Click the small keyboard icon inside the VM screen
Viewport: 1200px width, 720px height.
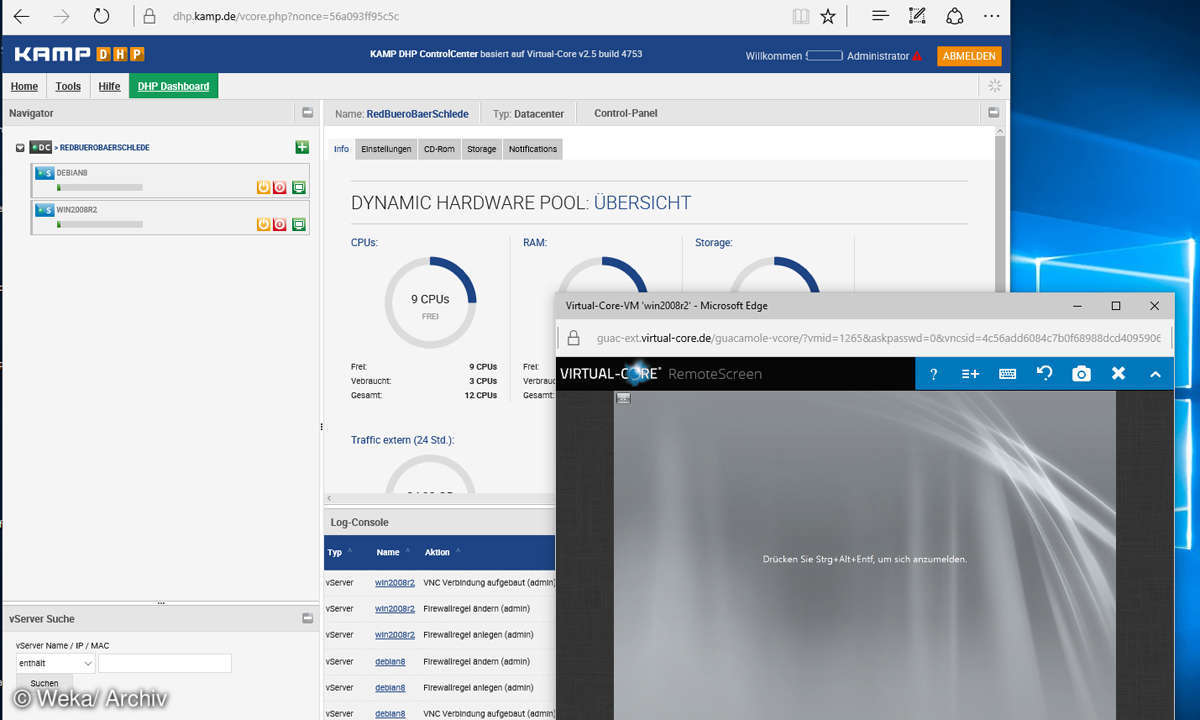623,398
